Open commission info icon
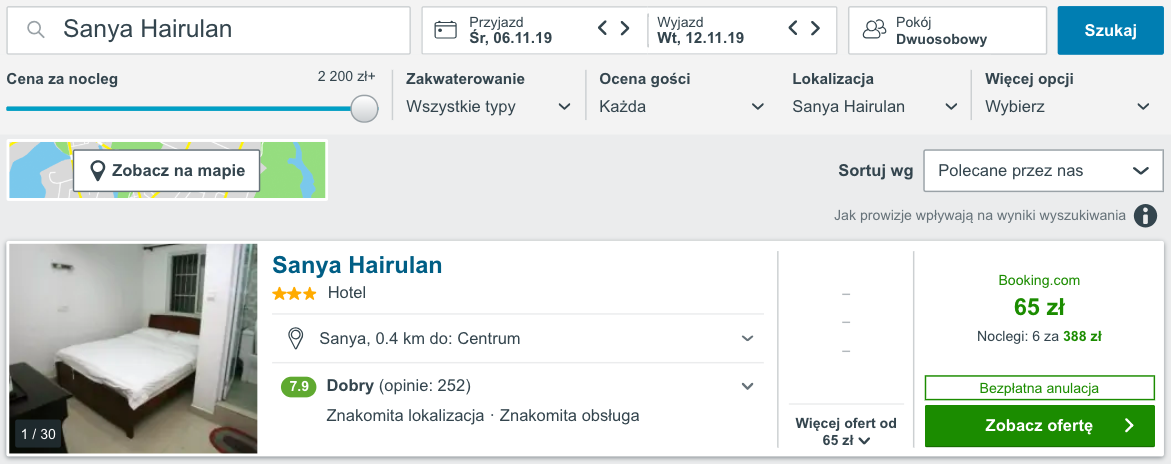 pyautogui.click(x=1146, y=216)
